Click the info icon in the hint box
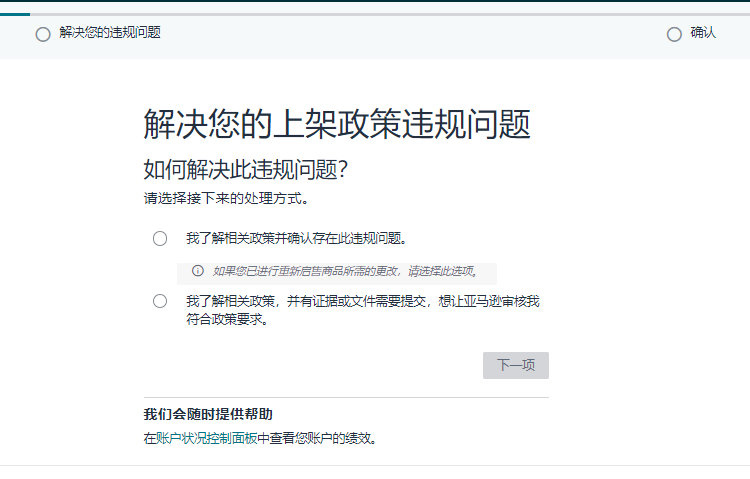The image size is (750, 479). click(x=198, y=271)
